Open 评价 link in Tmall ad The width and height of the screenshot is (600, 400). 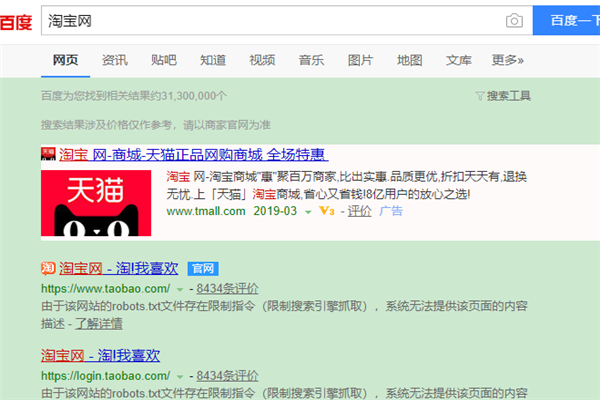click(359, 211)
